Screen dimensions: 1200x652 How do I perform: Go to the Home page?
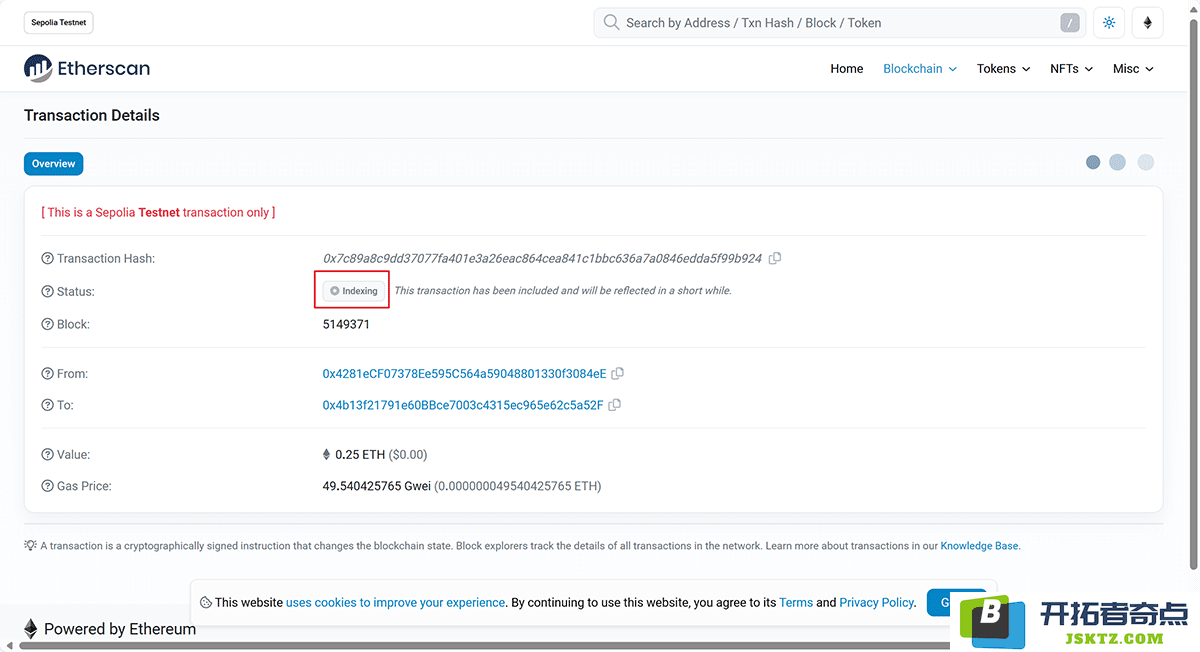pyautogui.click(x=847, y=69)
